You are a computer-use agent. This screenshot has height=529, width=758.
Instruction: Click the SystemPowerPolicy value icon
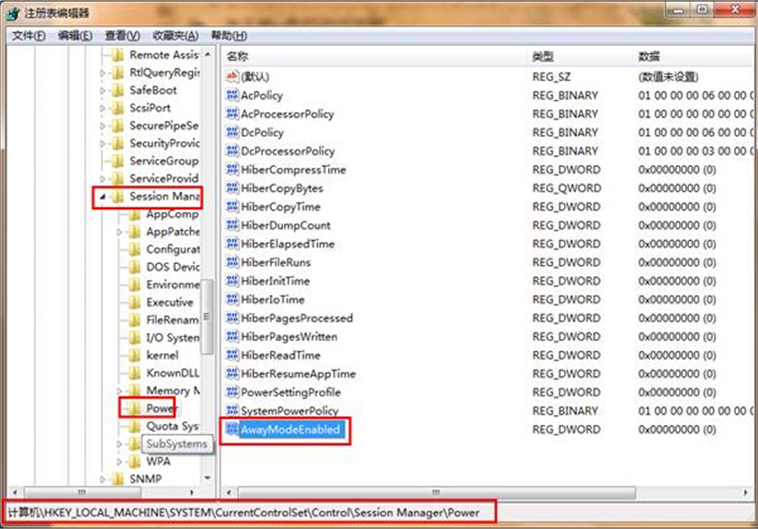pyautogui.click(x=232, y=411)
